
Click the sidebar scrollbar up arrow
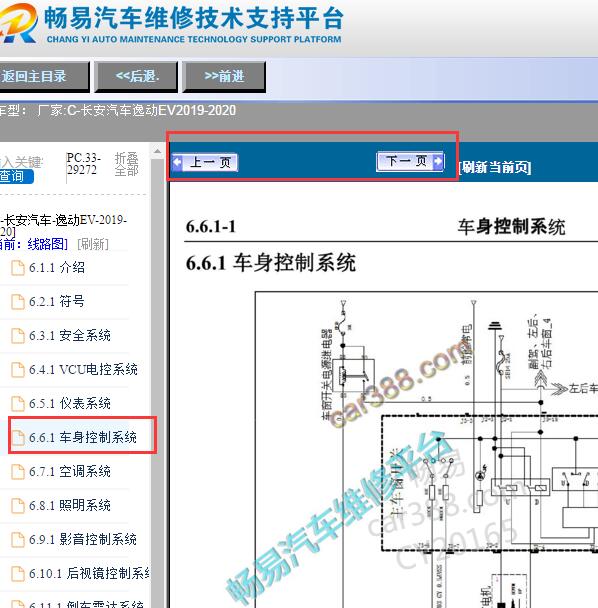pyautogui.click(x=157, y=151)
